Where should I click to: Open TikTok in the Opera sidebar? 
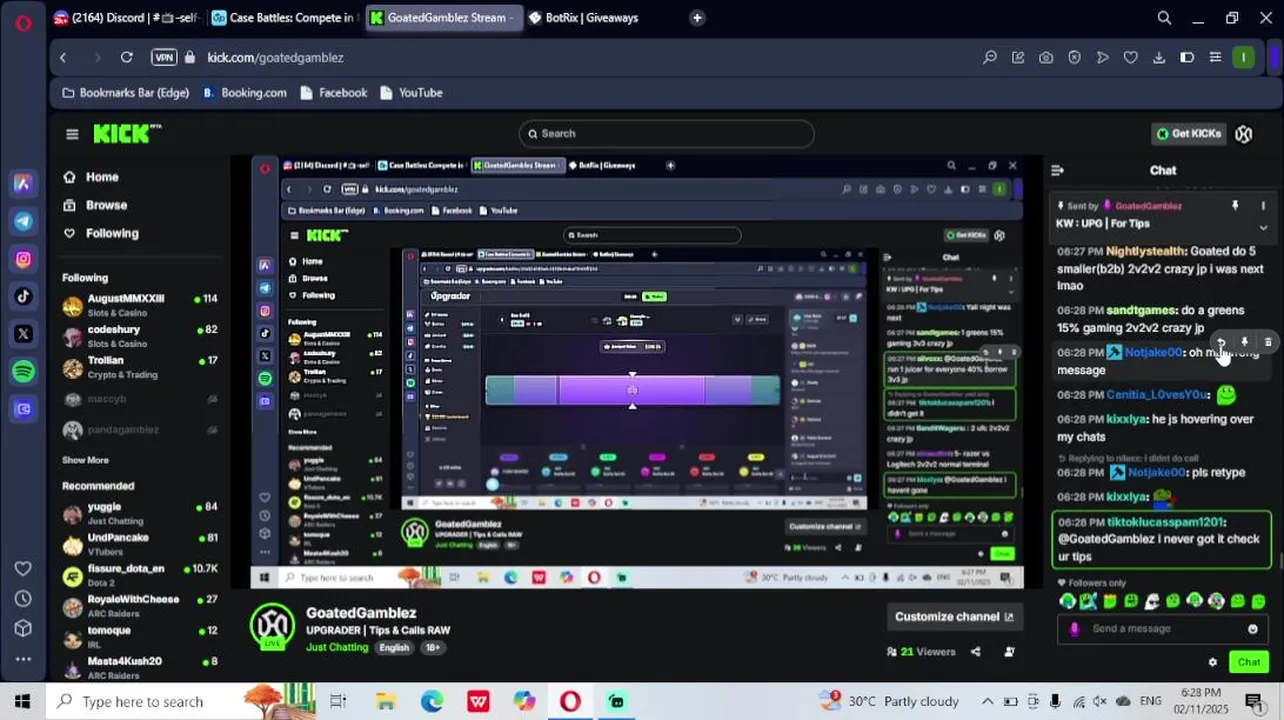pos(23,296)
